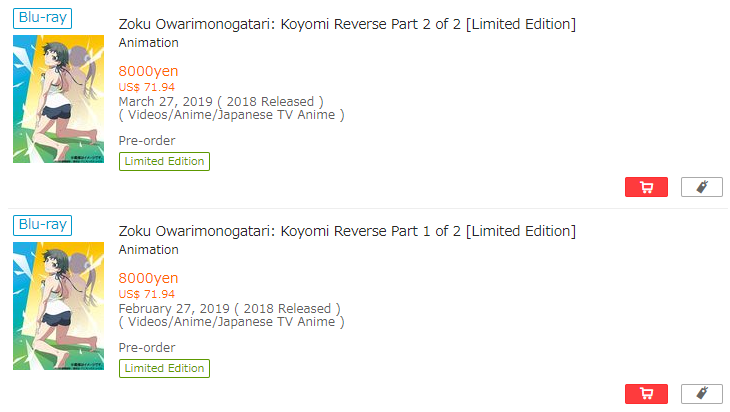Image resolution: width=730 pixels, height=412 pixels.
Task: Click the Blu-ray badge on Part 2 listing
Action: point(42,18)
